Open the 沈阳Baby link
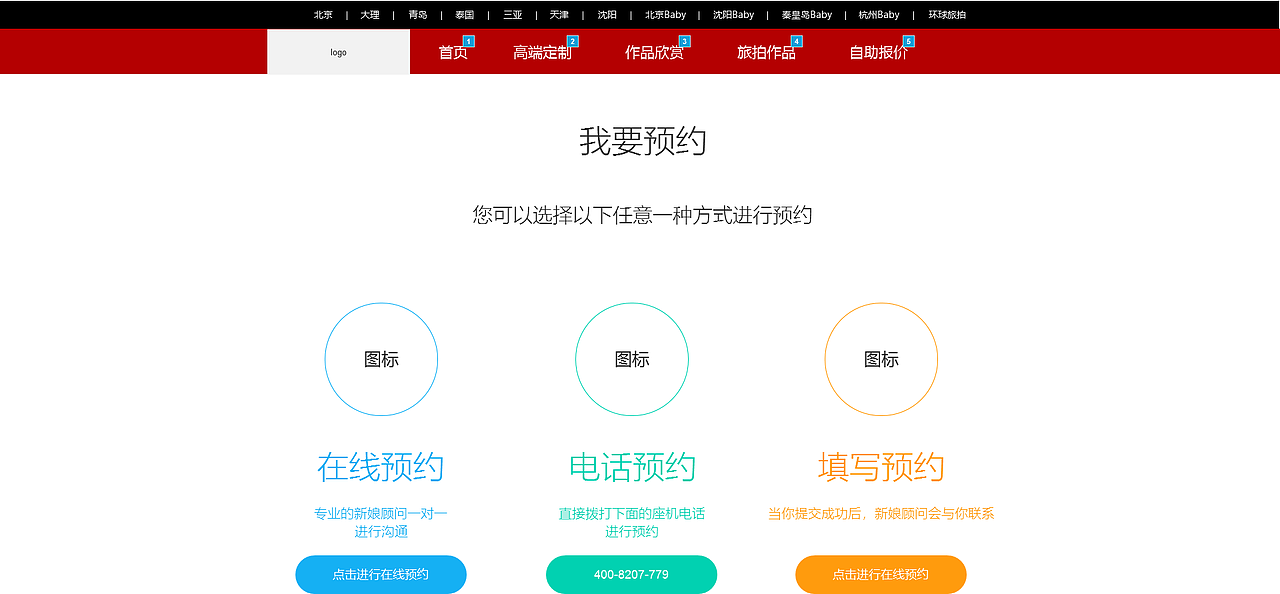This screenshot has width=1280, height=594. (x=734, y=14)
